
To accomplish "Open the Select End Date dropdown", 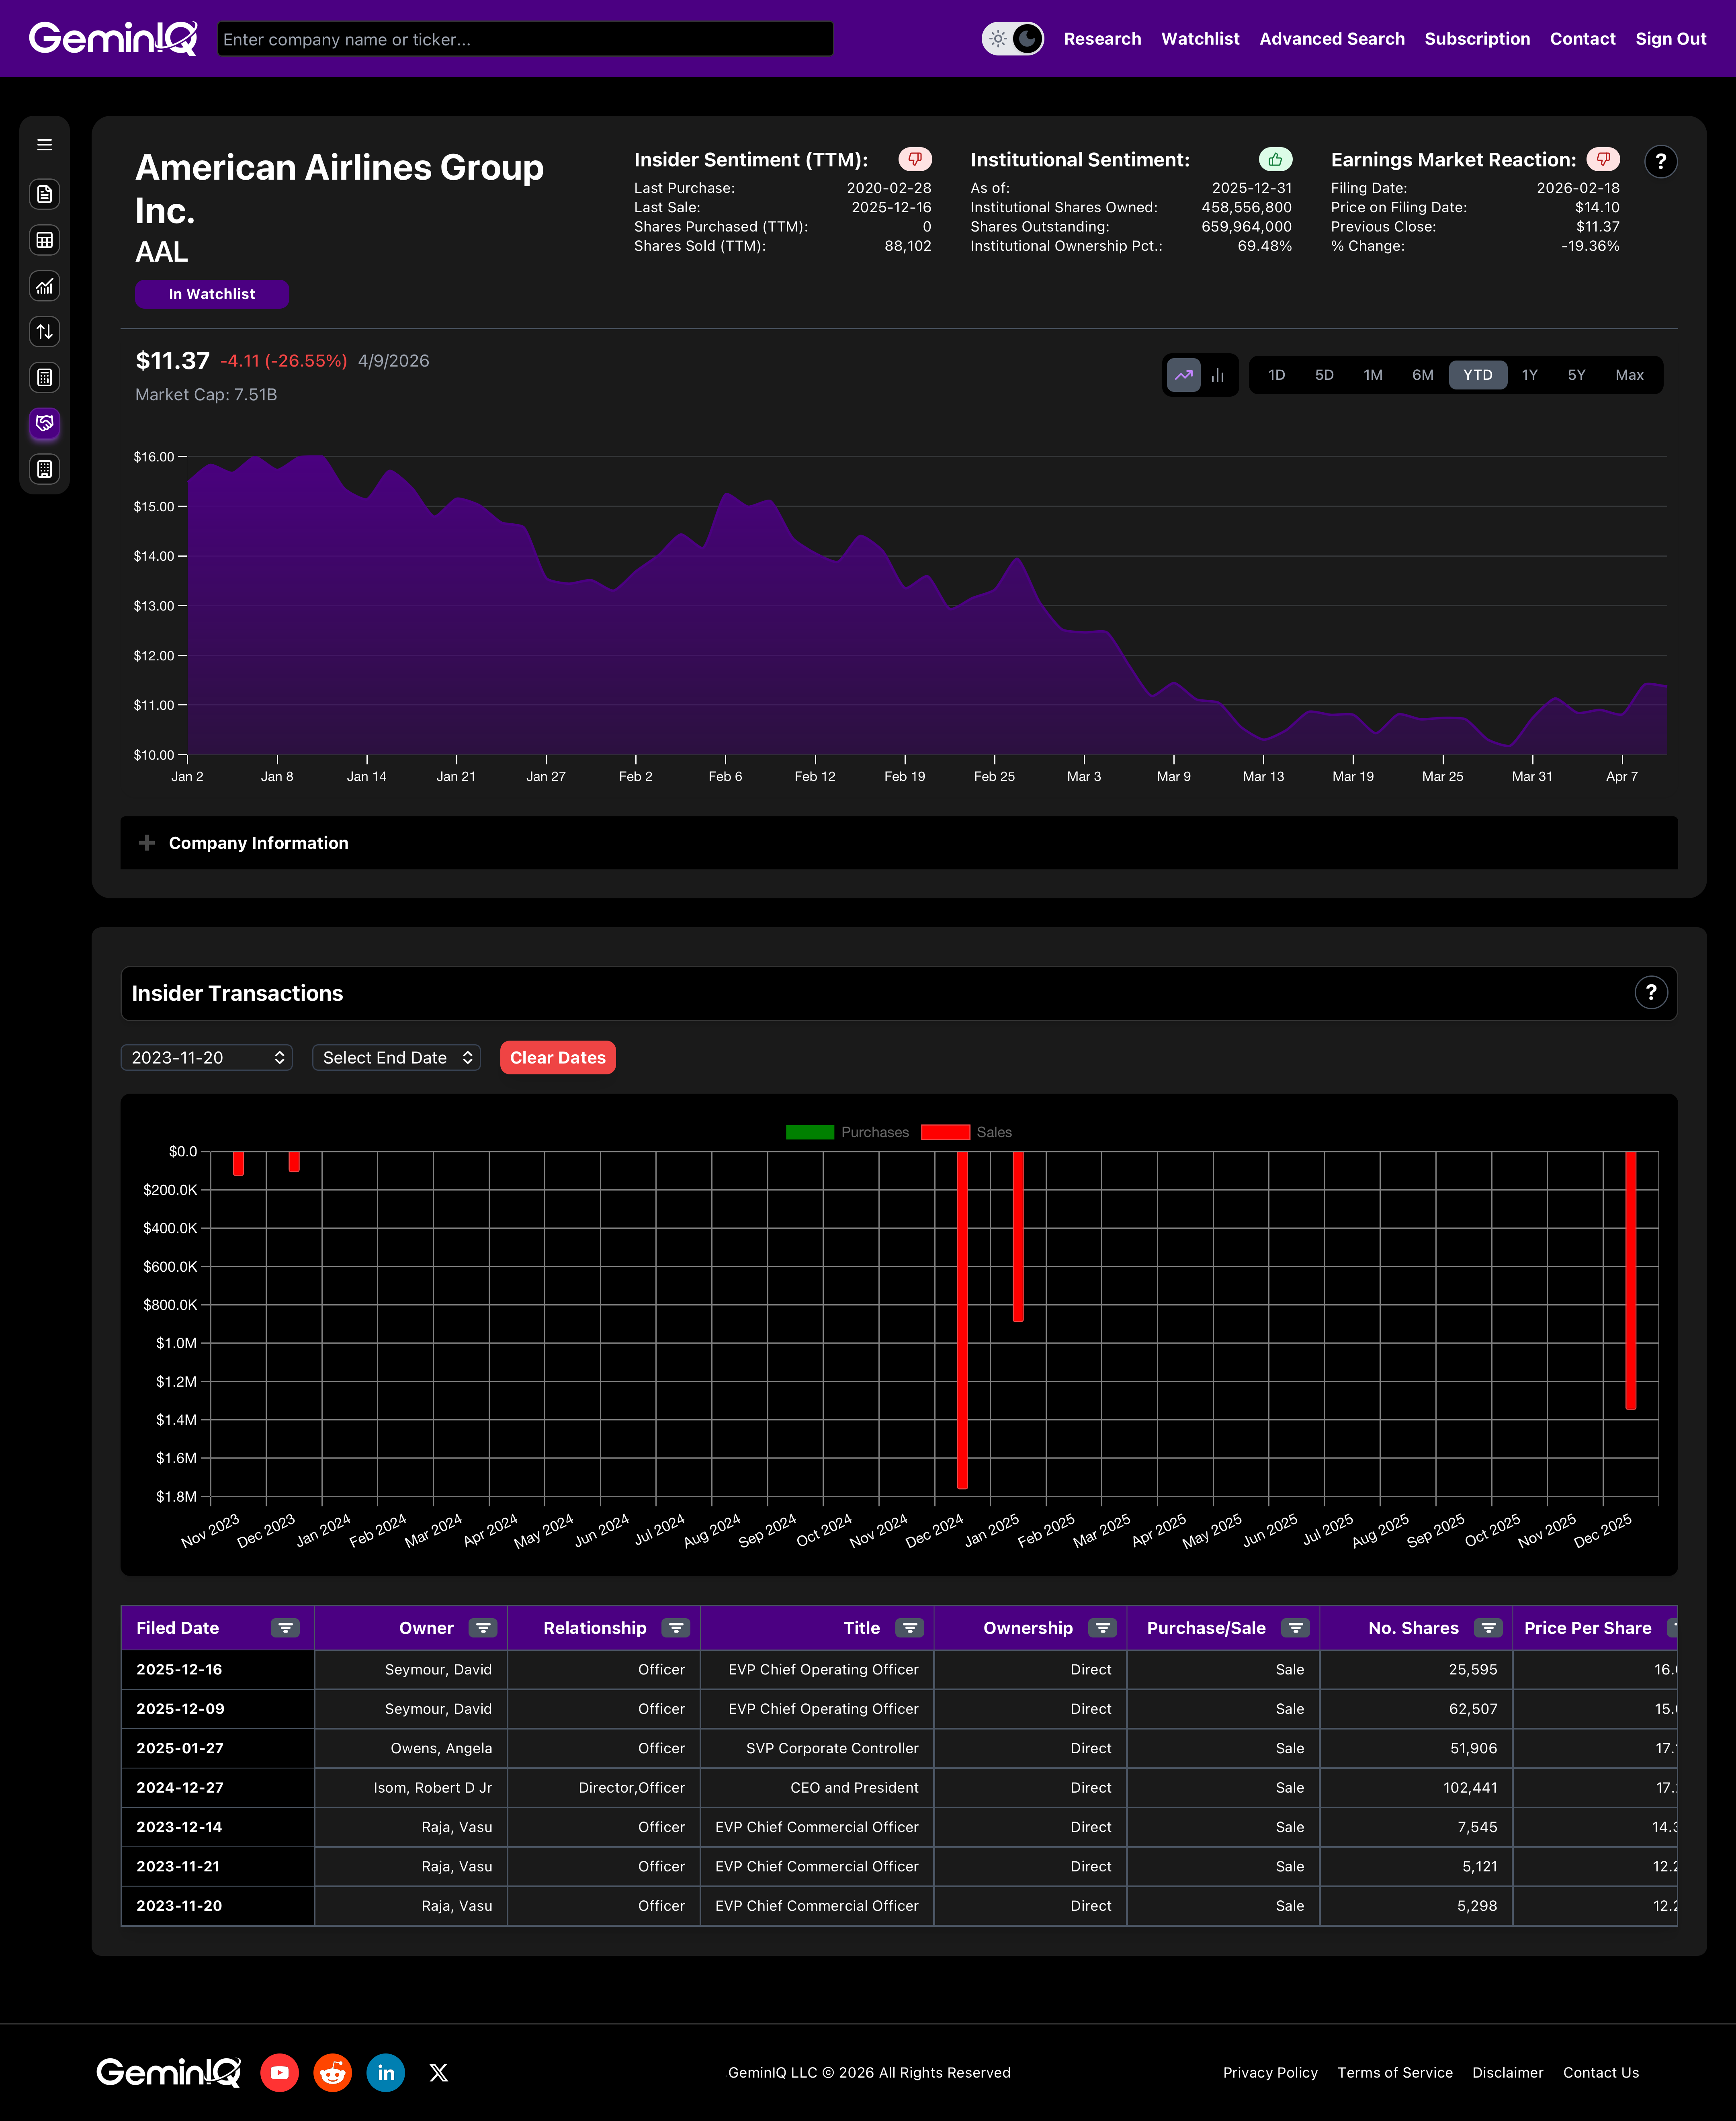I will point(396,1058).
